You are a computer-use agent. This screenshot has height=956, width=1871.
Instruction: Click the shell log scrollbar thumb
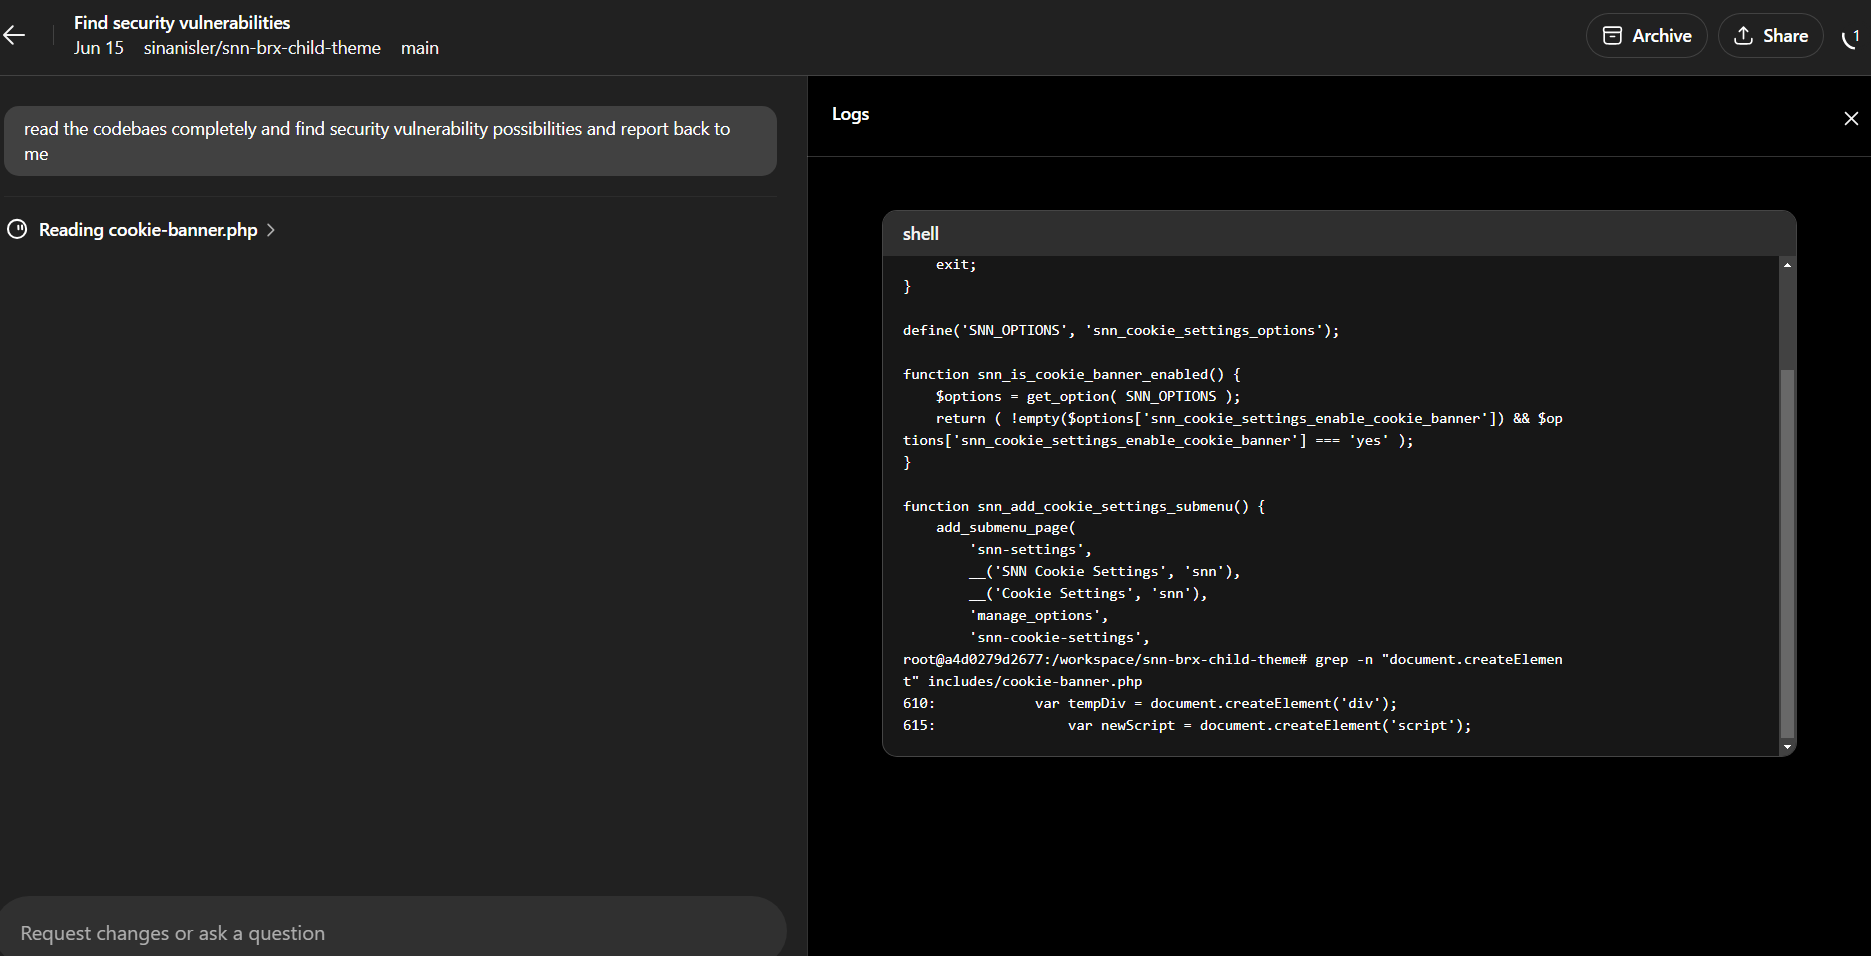(1787, 553)
